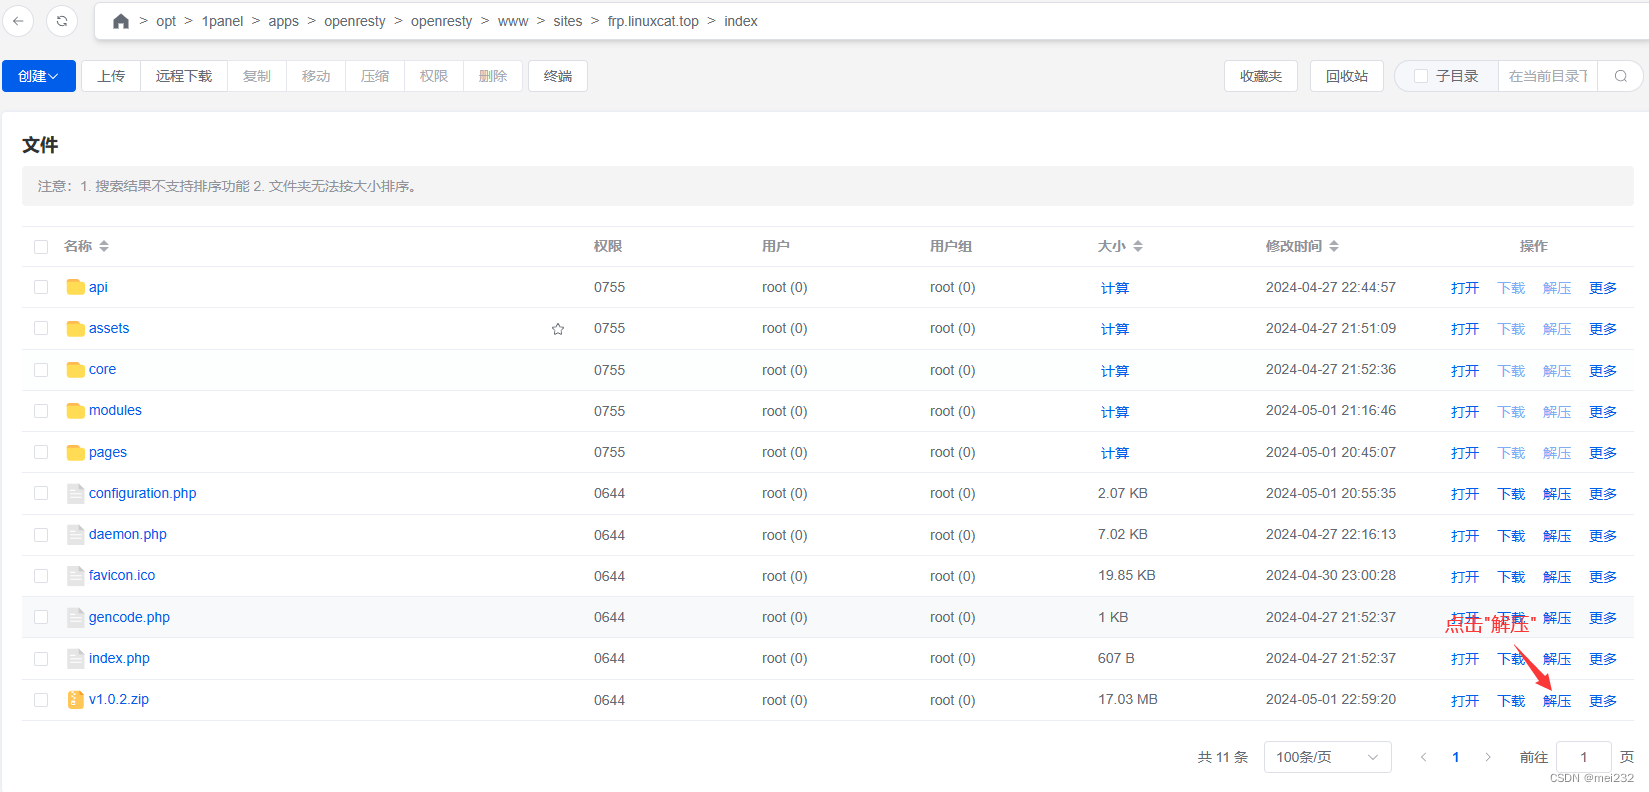This screenshot has height=792, width=1649.
Task: Click the search magnifier icon
Action: pyautogui.click(x=1620, y=76)
